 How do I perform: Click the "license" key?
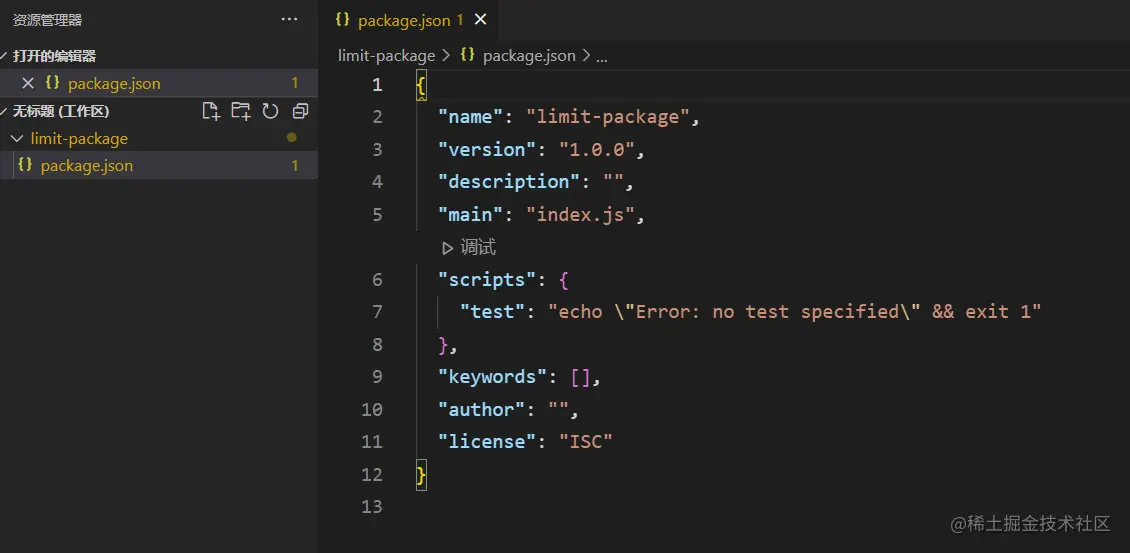click(486, 441)
